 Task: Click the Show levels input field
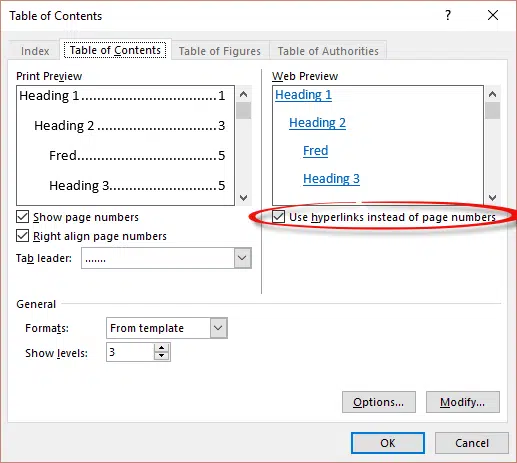pos(130,352)
